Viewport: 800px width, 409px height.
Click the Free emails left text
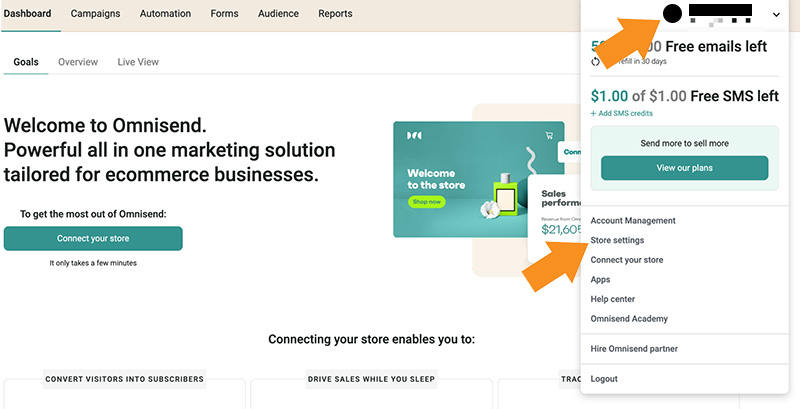[x=716, y=46]
